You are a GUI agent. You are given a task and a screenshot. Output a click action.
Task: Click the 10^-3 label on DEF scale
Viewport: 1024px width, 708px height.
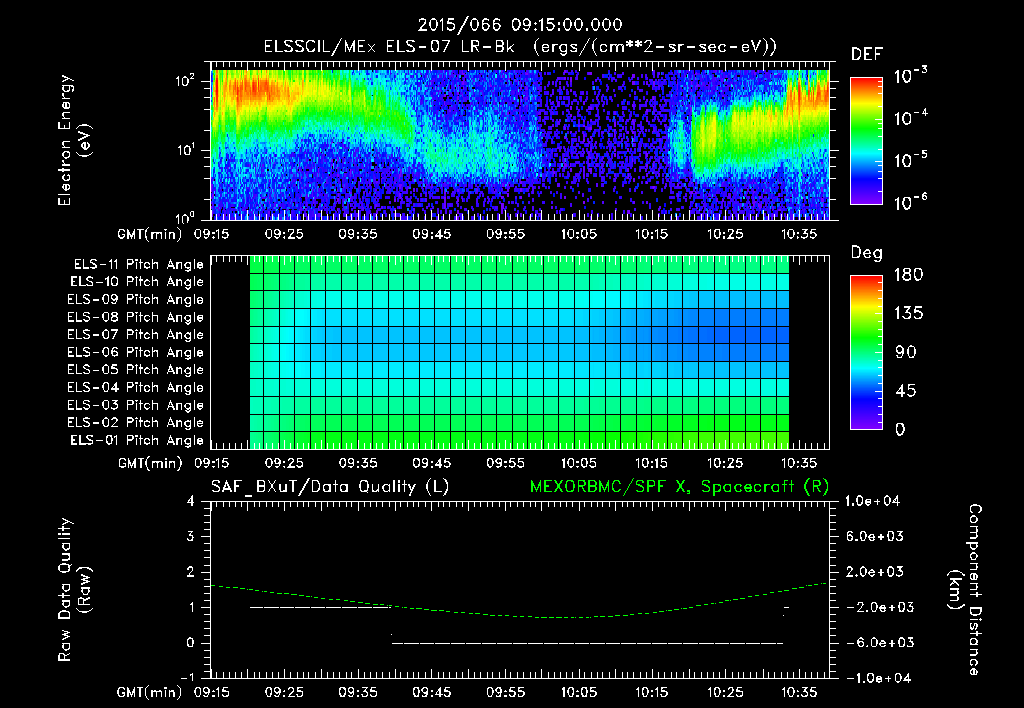point(910,76)
